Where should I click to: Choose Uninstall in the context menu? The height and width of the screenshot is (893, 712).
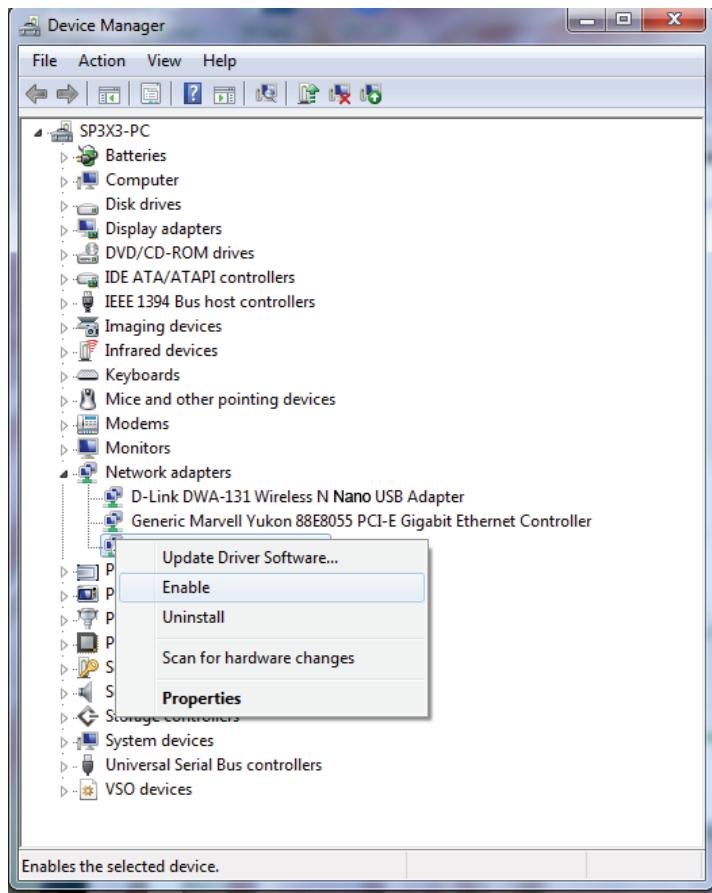(272, 617)
